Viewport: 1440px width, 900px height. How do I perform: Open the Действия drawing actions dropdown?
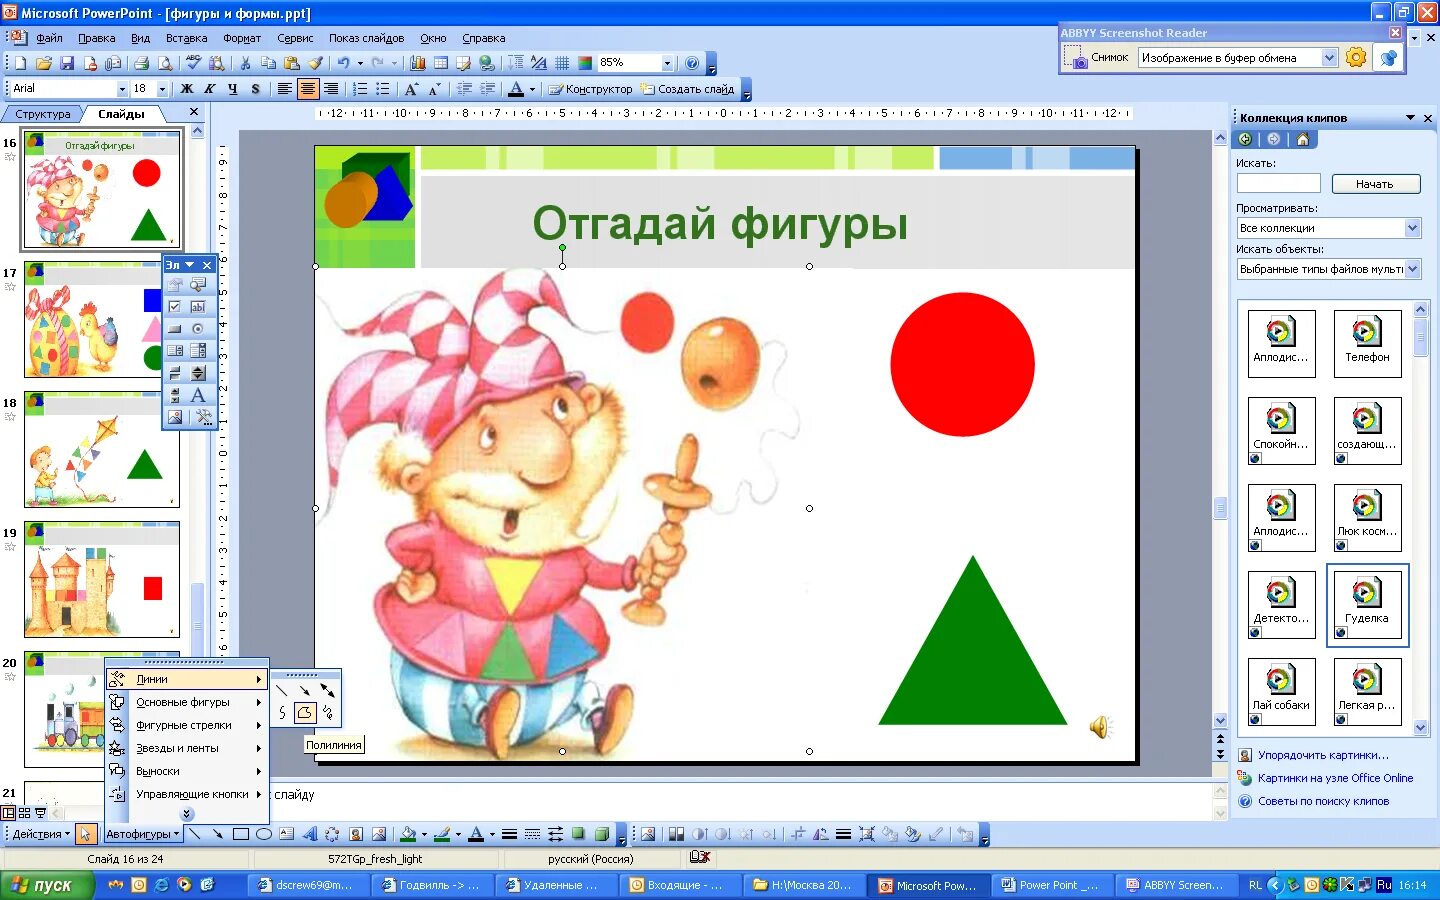click(41, 834)
